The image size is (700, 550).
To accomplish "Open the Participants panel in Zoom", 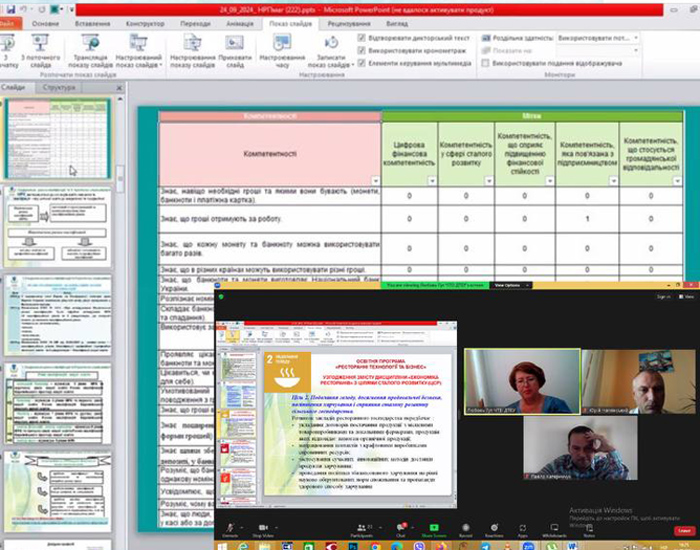I will (360, 526).
